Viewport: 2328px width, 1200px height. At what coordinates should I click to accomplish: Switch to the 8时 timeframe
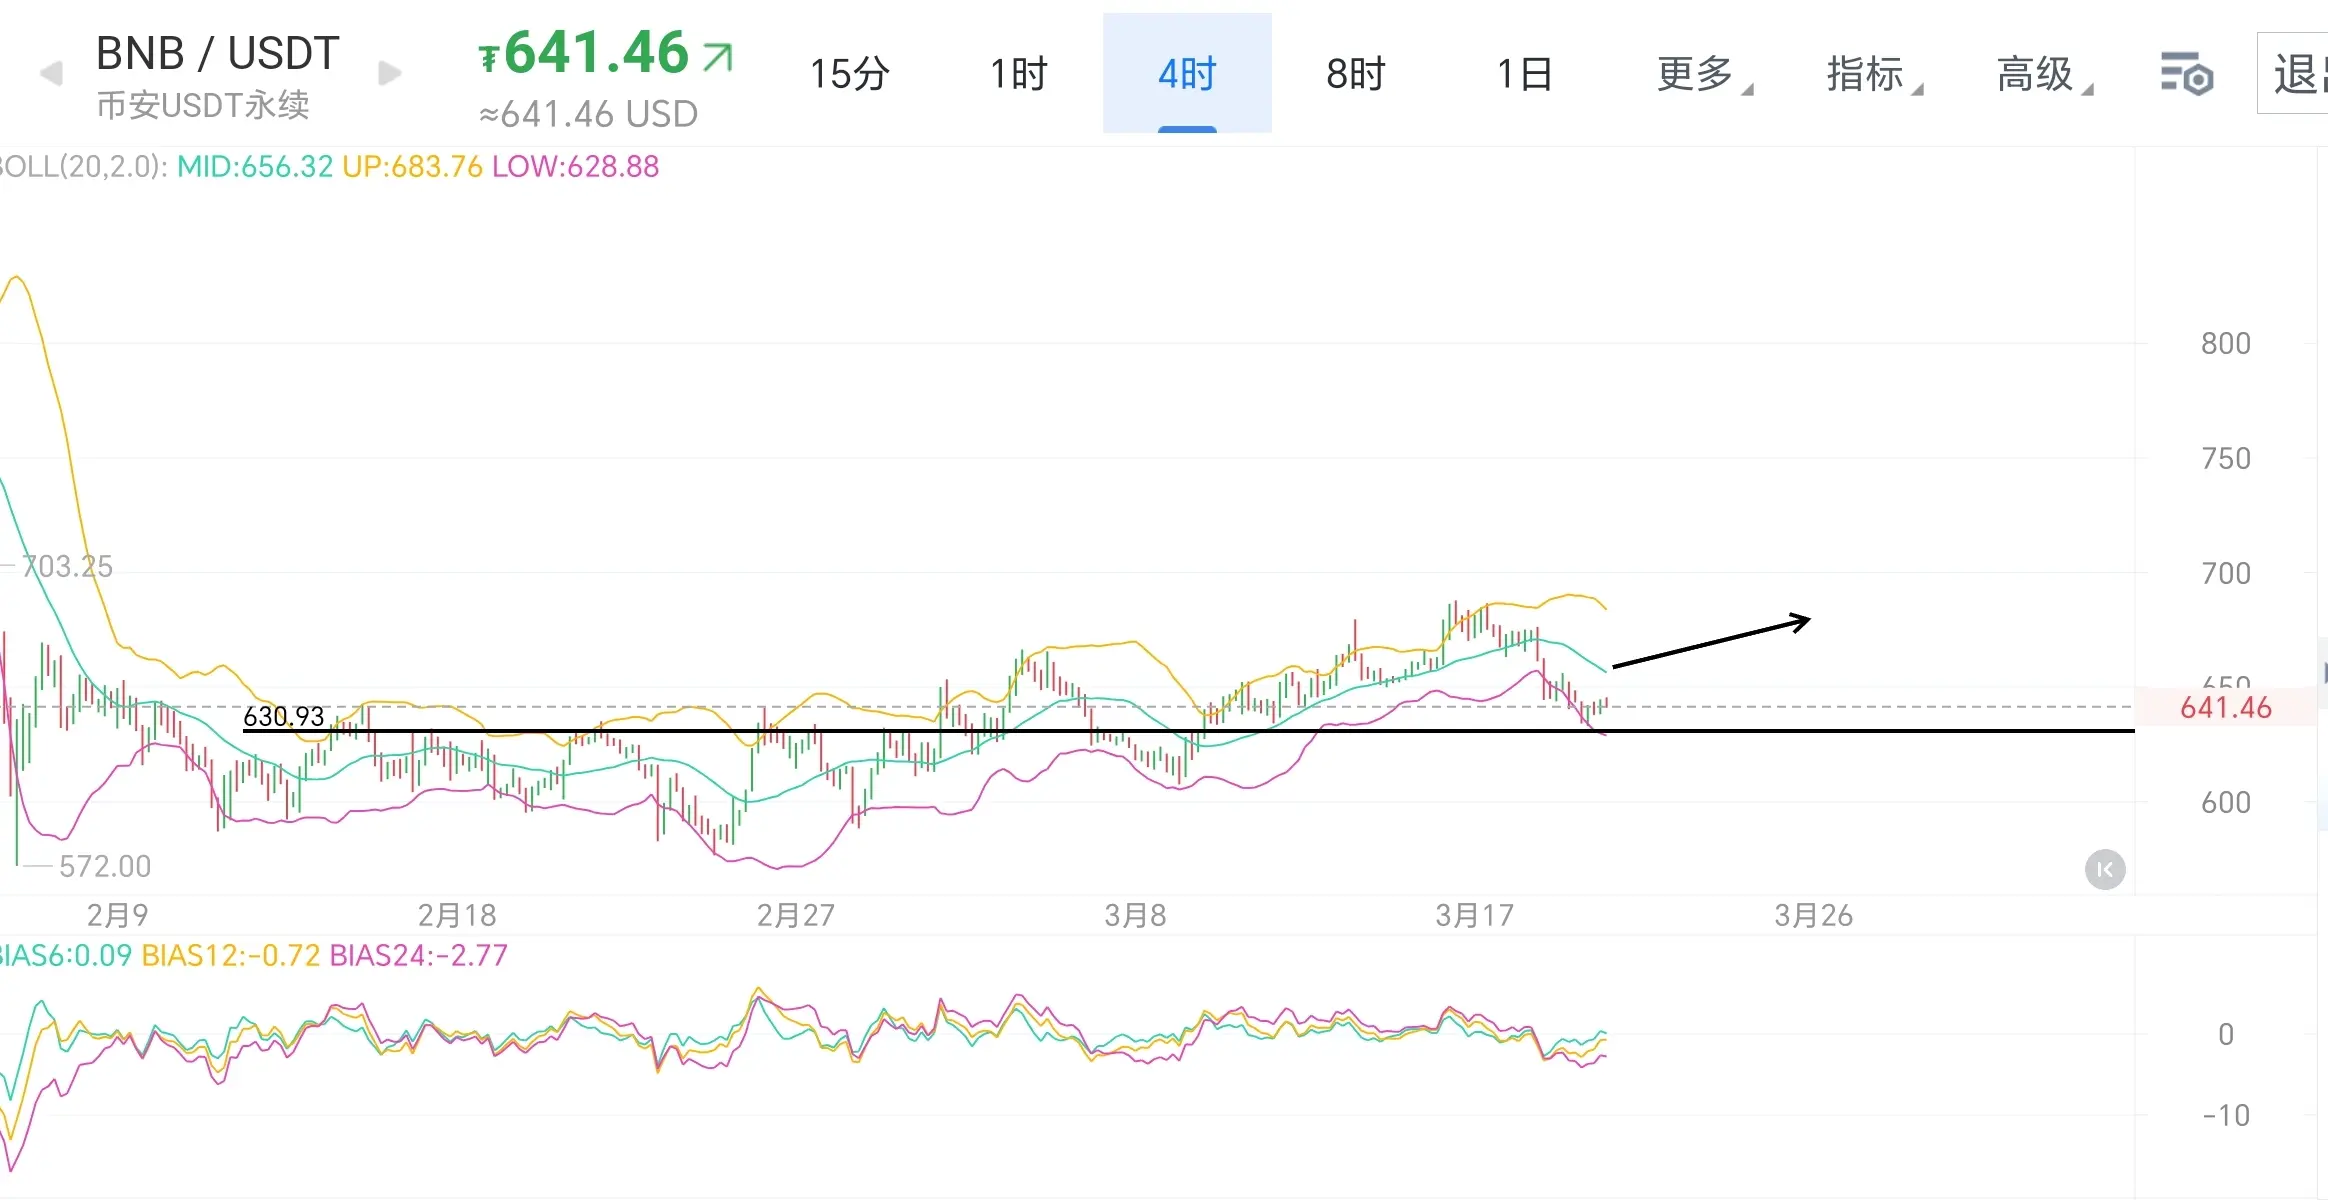(1356, 74)
